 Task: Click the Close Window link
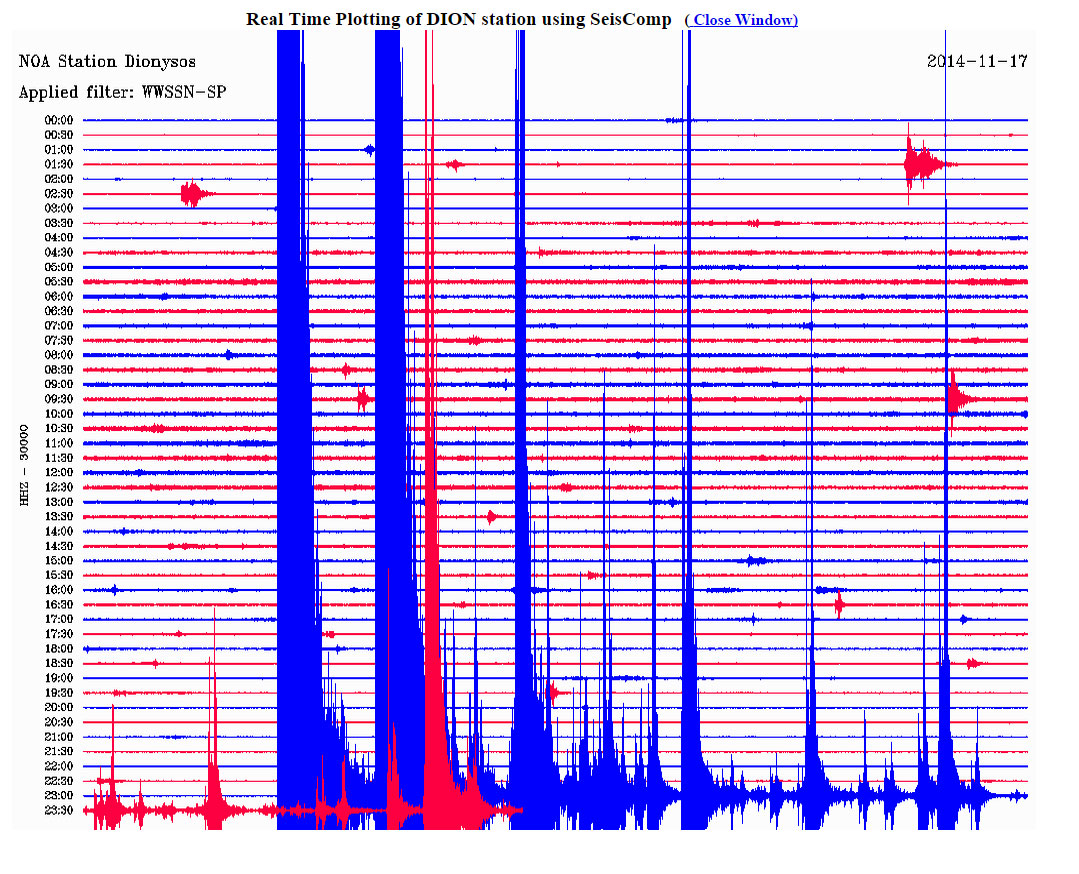click(741, 20)
